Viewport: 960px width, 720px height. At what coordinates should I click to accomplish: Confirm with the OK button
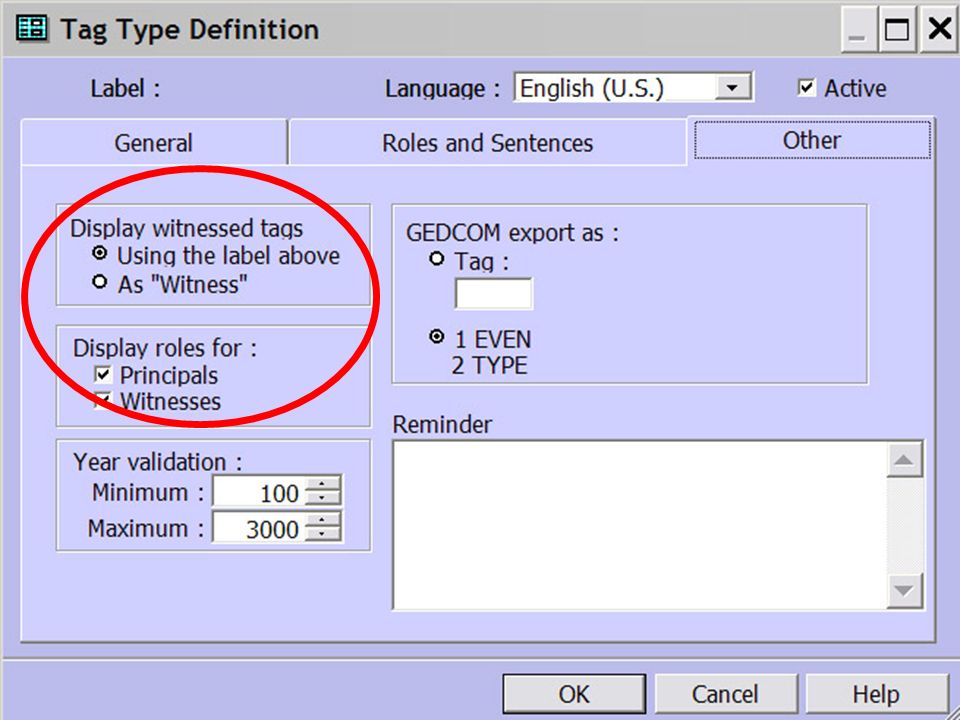point(574,694)
